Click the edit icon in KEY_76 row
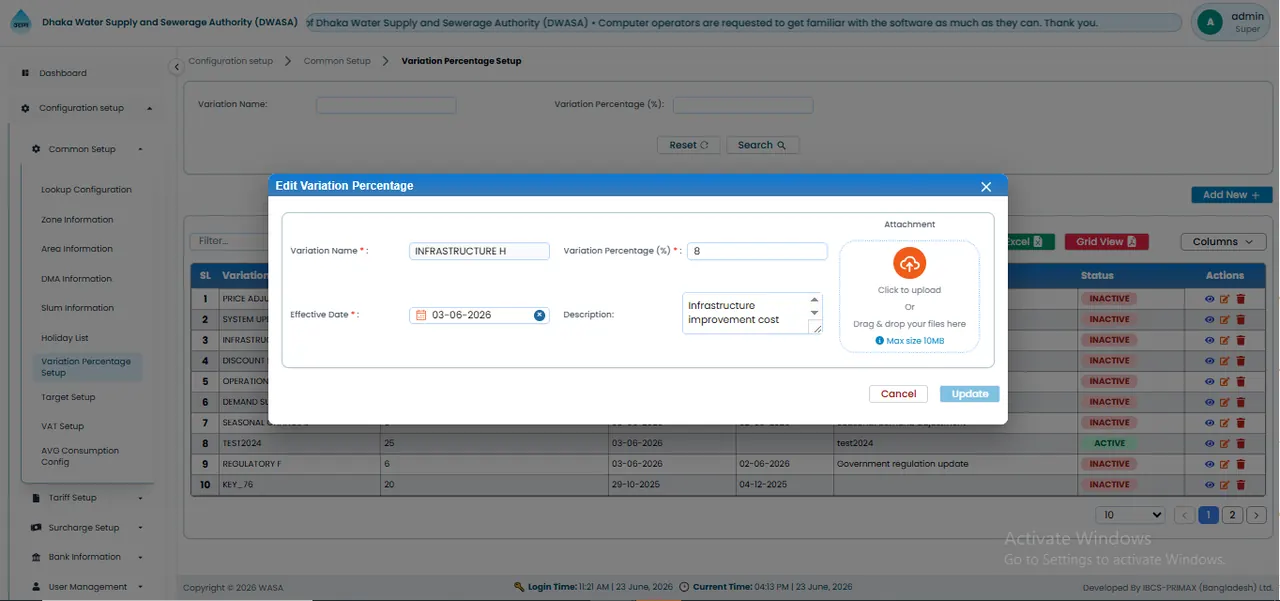Image resolution: width=1280 pixels, height=601 pixels. (x=1225, y=485)
